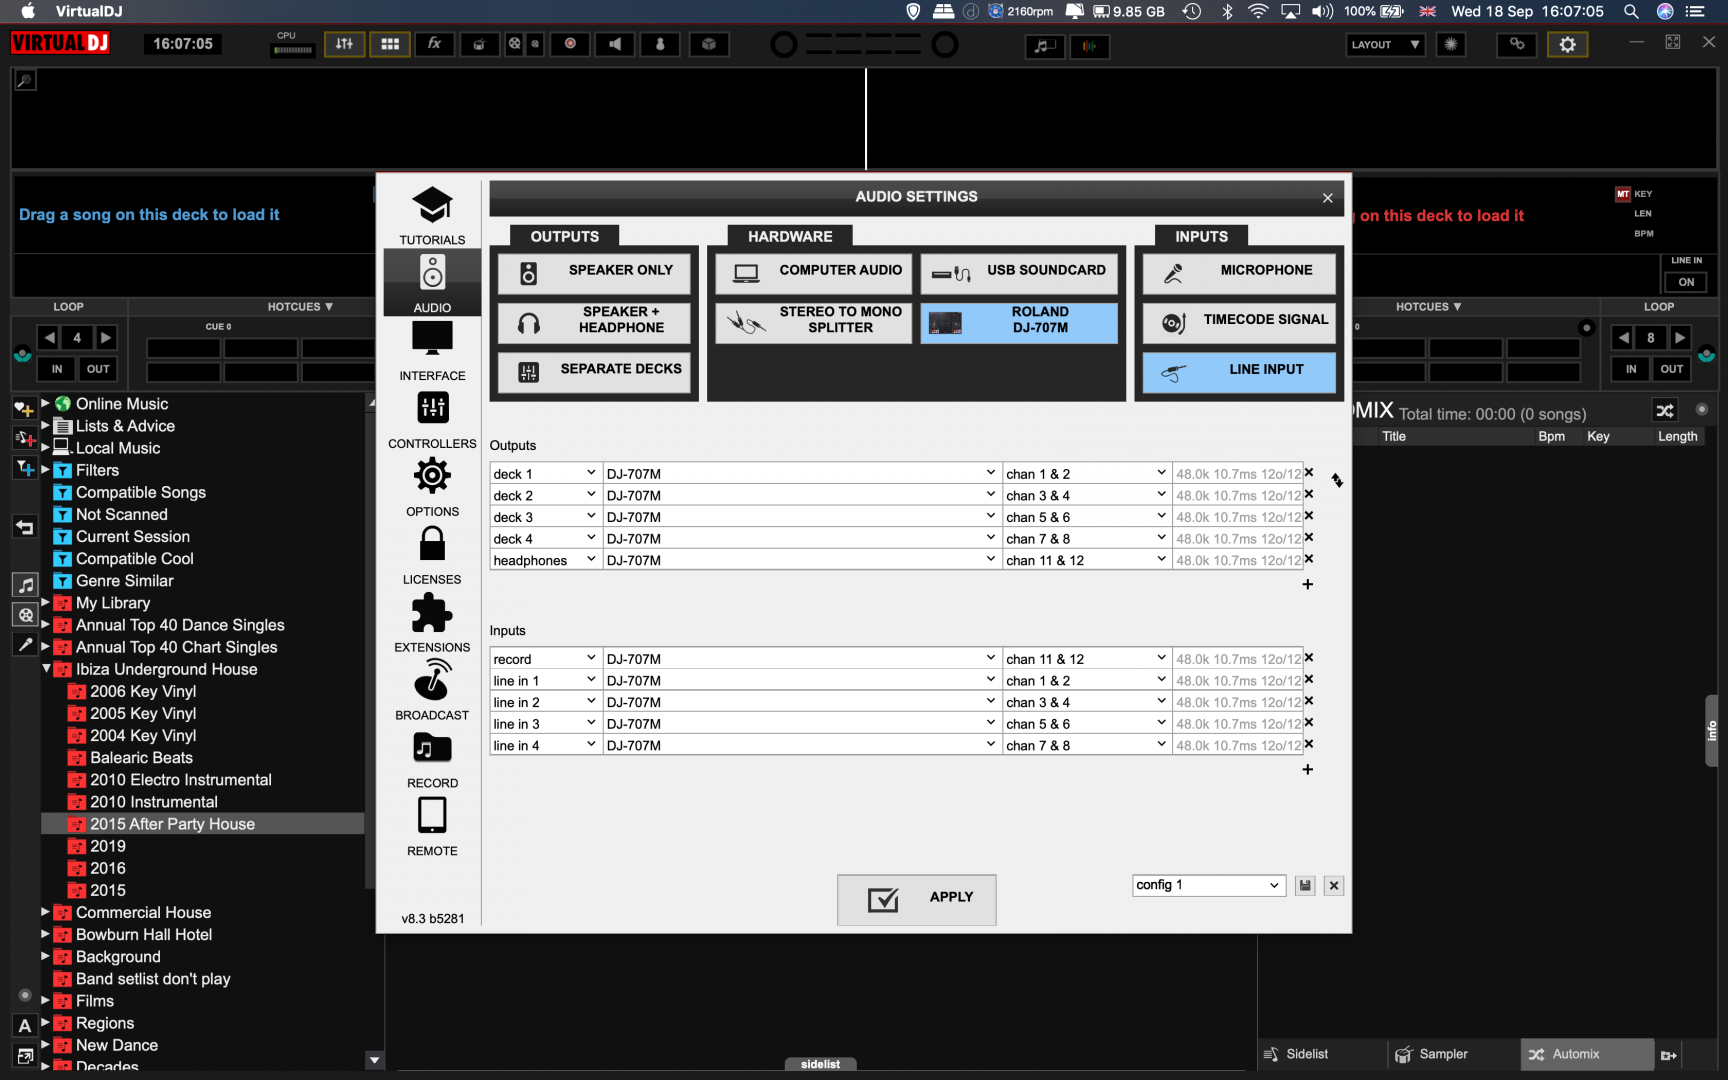Add a new output row with plus

point(1307,585)
